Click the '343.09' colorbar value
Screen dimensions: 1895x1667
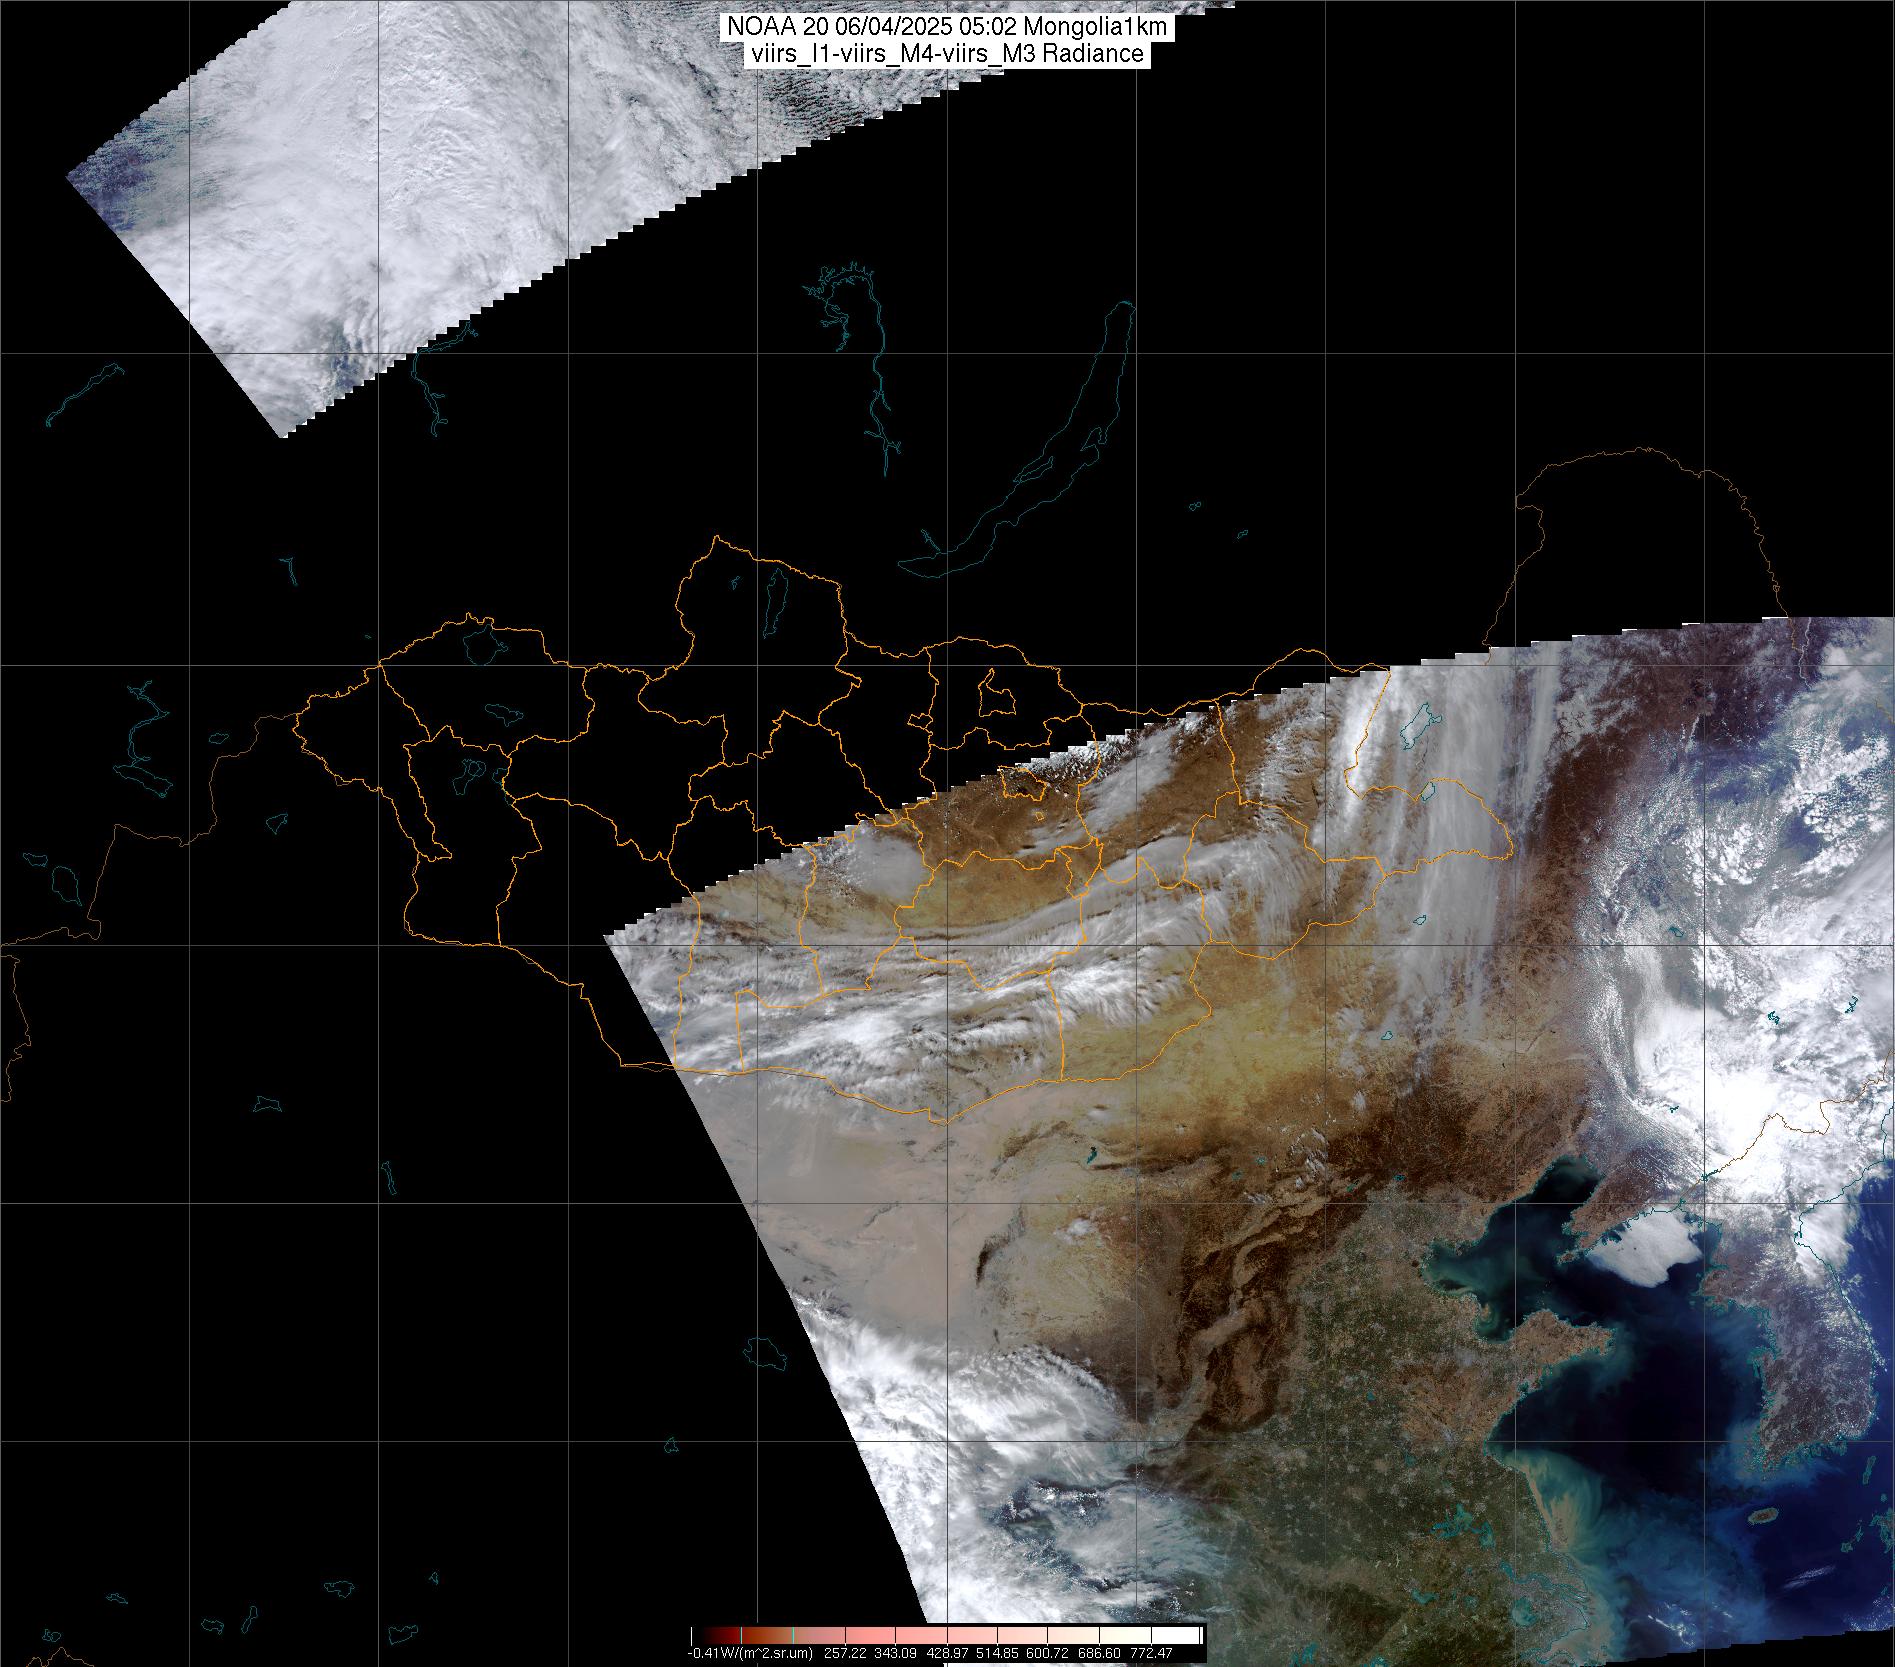pos(895,1653)
